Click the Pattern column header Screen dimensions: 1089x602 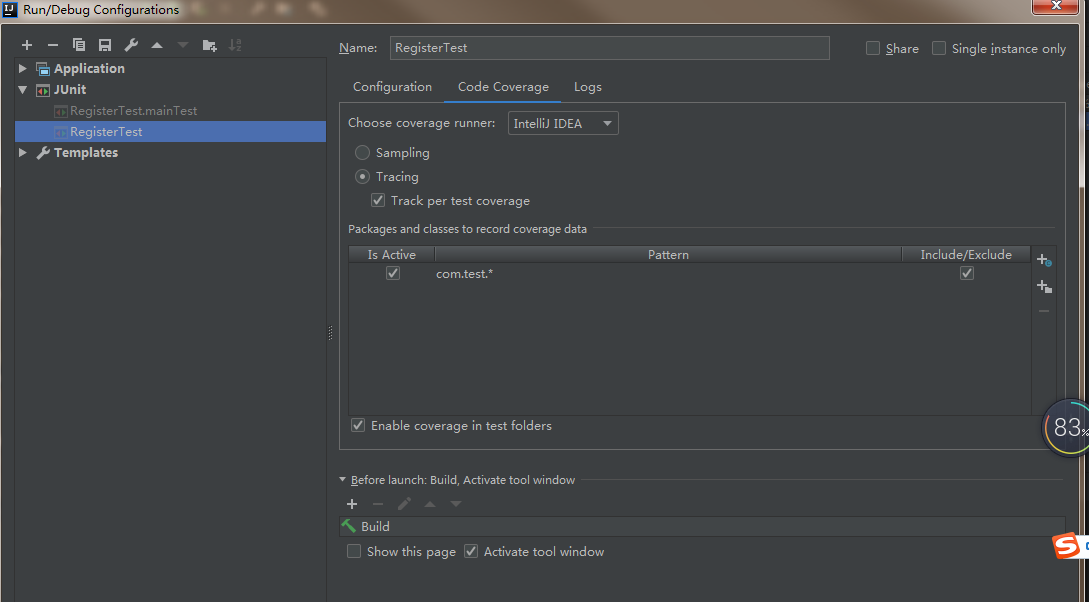point(668,255)
